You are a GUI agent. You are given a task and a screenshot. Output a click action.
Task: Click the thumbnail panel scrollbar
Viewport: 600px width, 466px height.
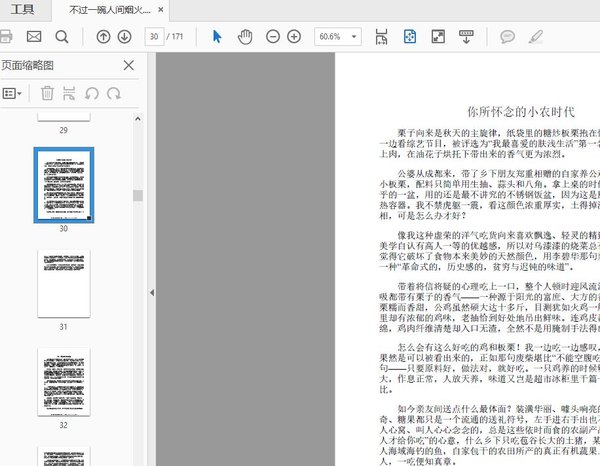tap(138, 196)
